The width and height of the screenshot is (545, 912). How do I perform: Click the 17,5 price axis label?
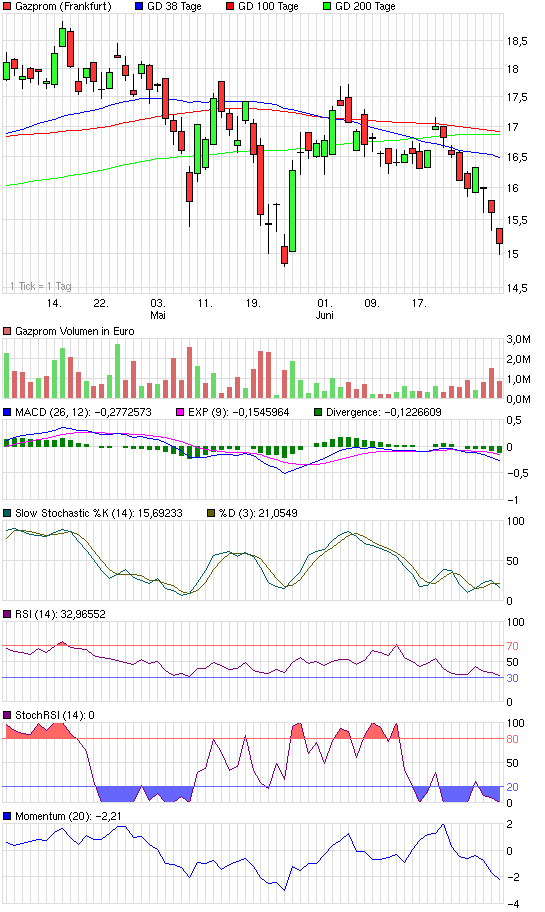517,98
